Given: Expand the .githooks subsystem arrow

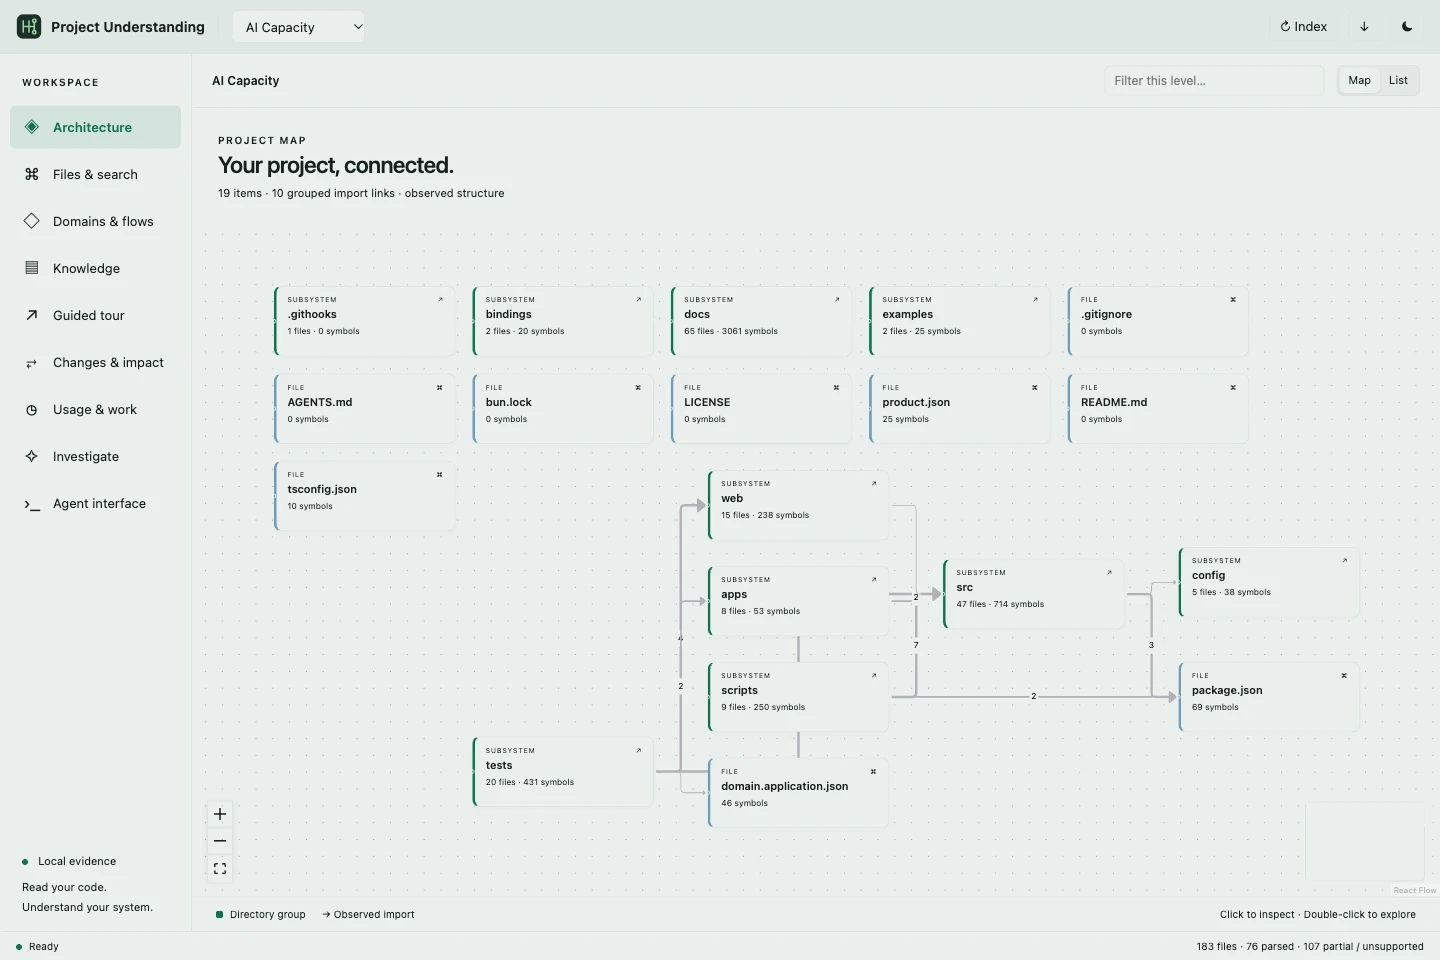Looking at the screenshot, I should click(440, 299).
